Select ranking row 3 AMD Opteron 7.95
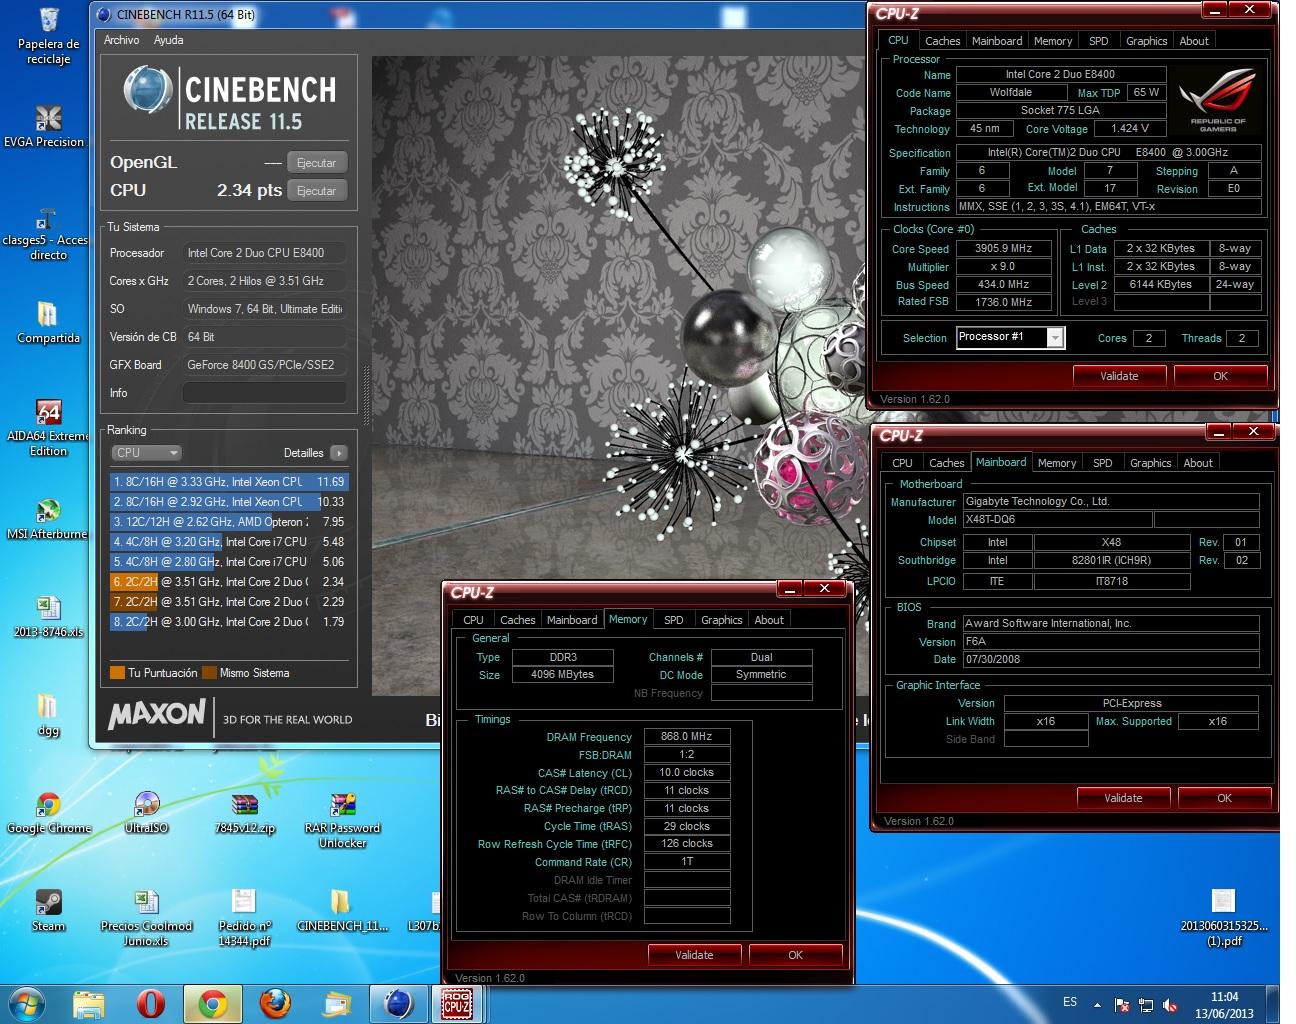Viewport: 1296px width, 1024px height. click(229, 522)
